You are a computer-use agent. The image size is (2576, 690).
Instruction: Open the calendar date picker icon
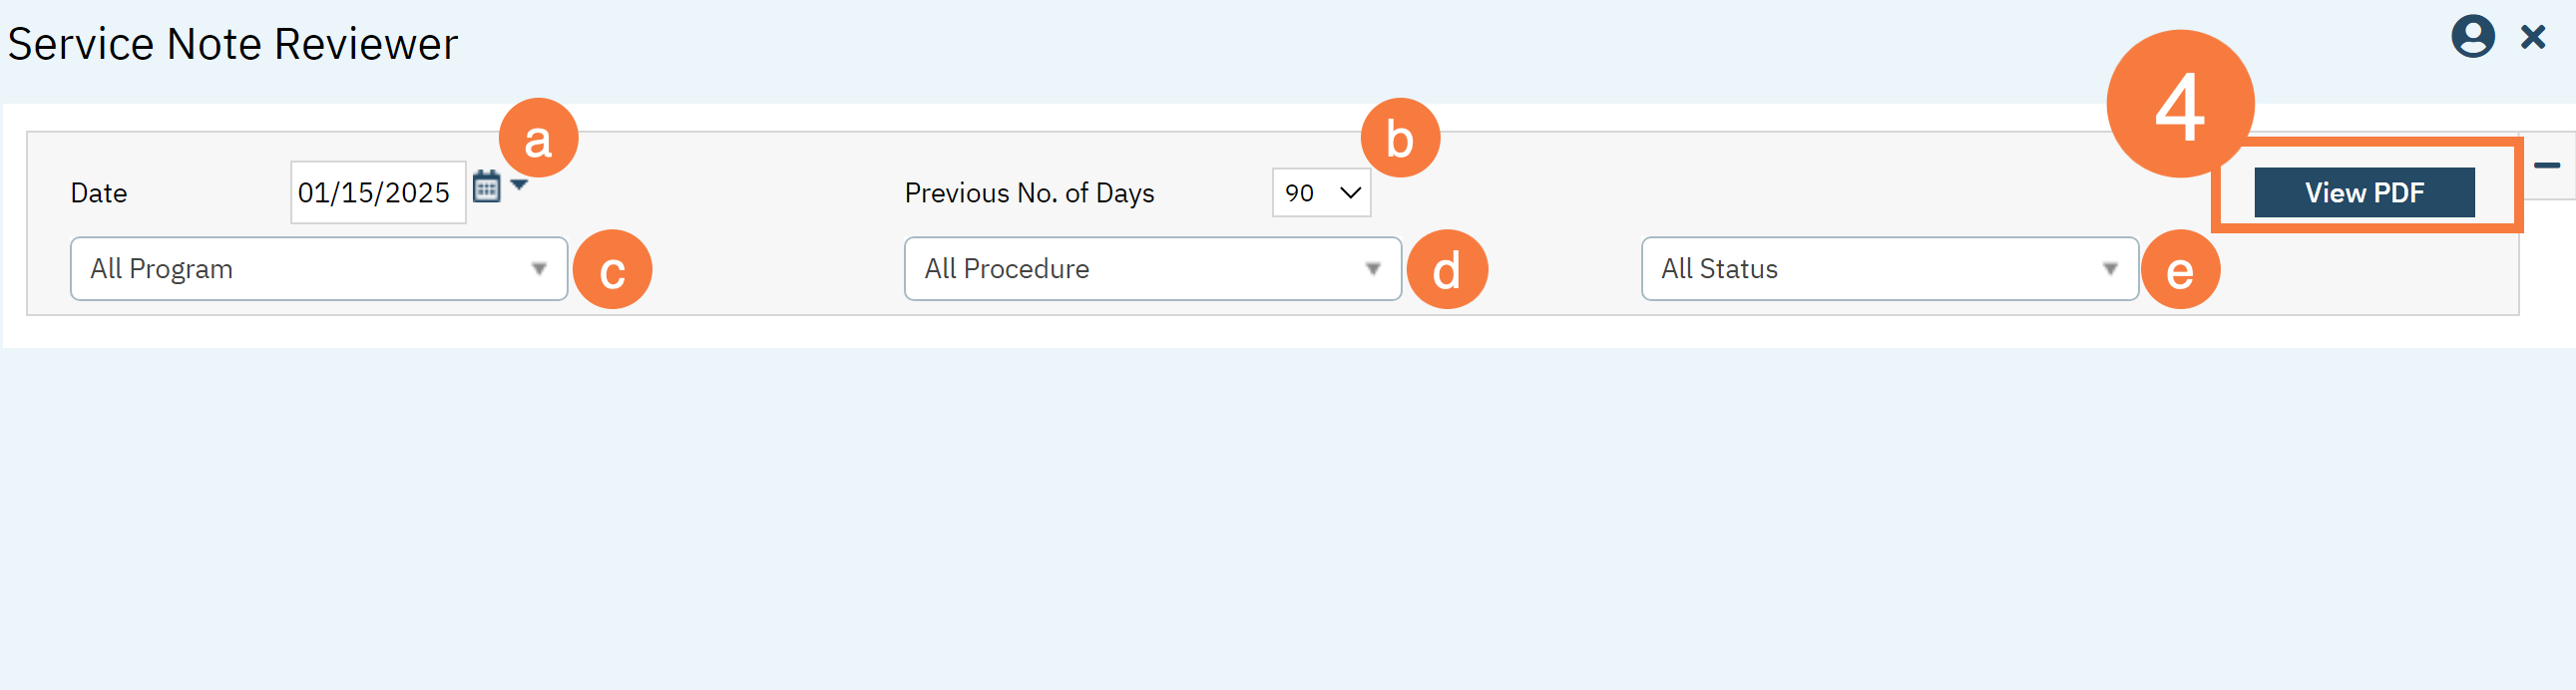tap(486, 187)
